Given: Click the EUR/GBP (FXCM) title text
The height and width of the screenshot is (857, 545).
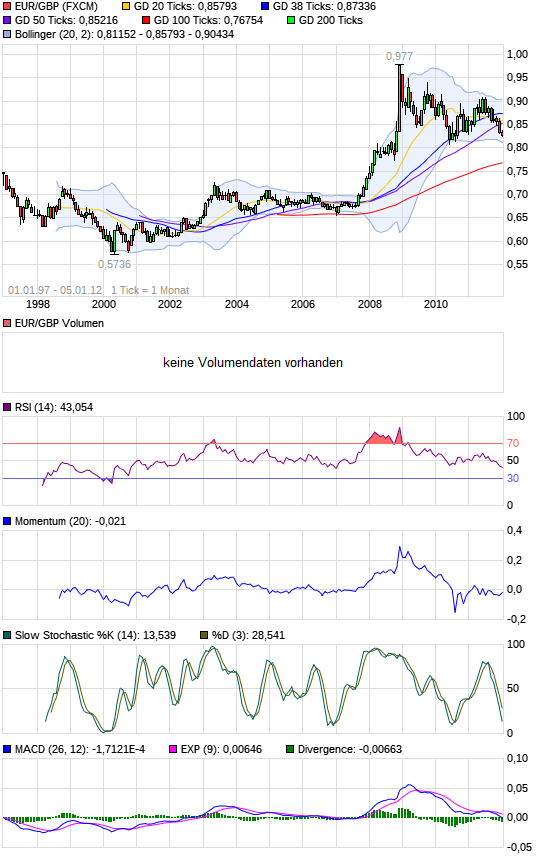Looking at the screenshot, I should point(56,7).
